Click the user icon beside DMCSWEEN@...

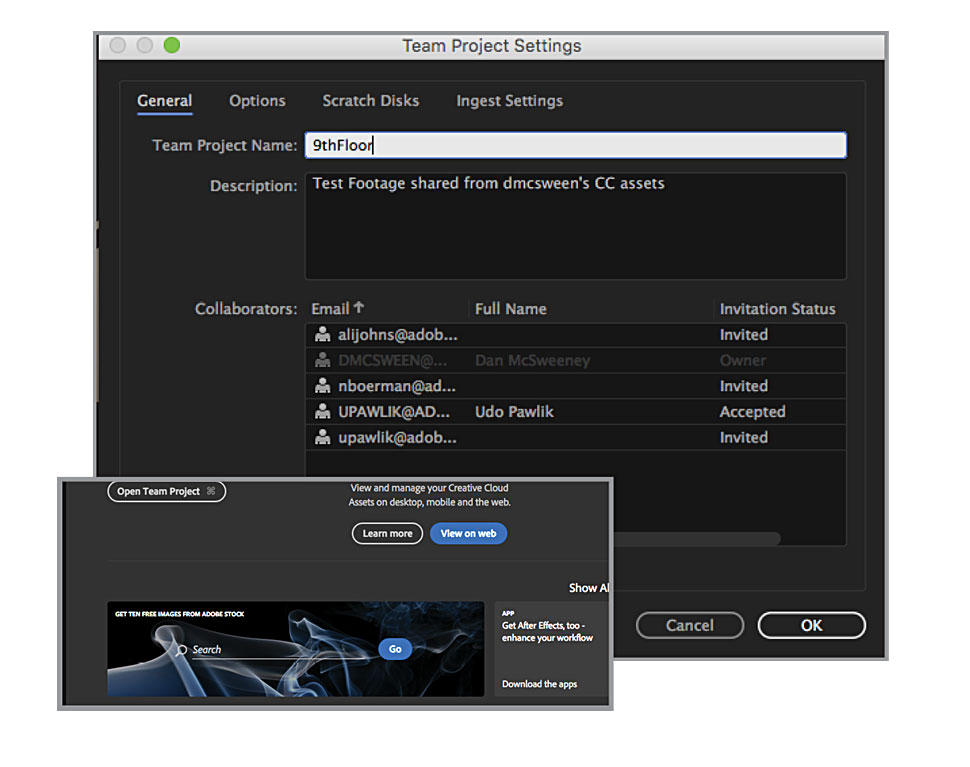click(322, 360)
